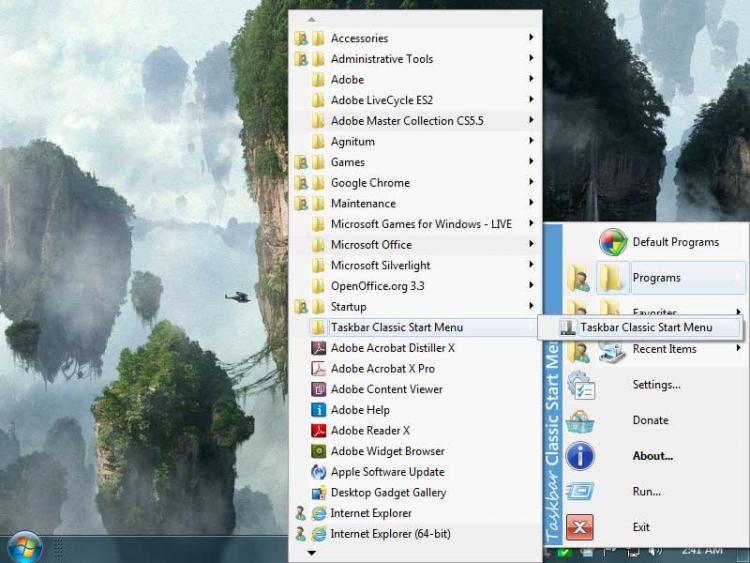
Task: Expand the Google Chrome submenu arrow
Action: (x=531, y=182)
